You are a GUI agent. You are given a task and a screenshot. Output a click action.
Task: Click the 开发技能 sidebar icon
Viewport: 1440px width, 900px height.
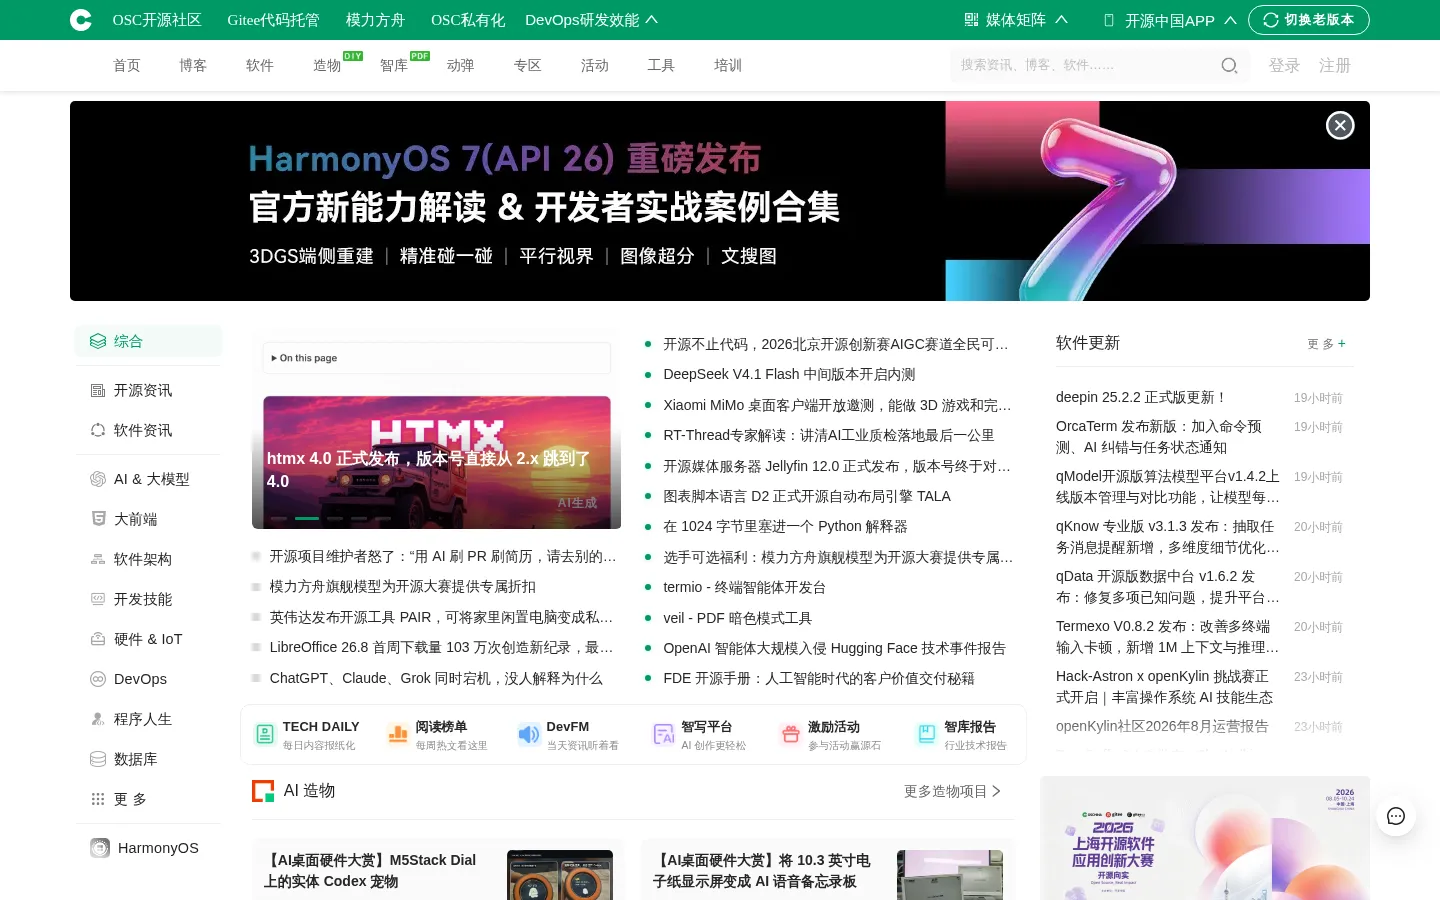pyautogui.click(x=98, y=599)
